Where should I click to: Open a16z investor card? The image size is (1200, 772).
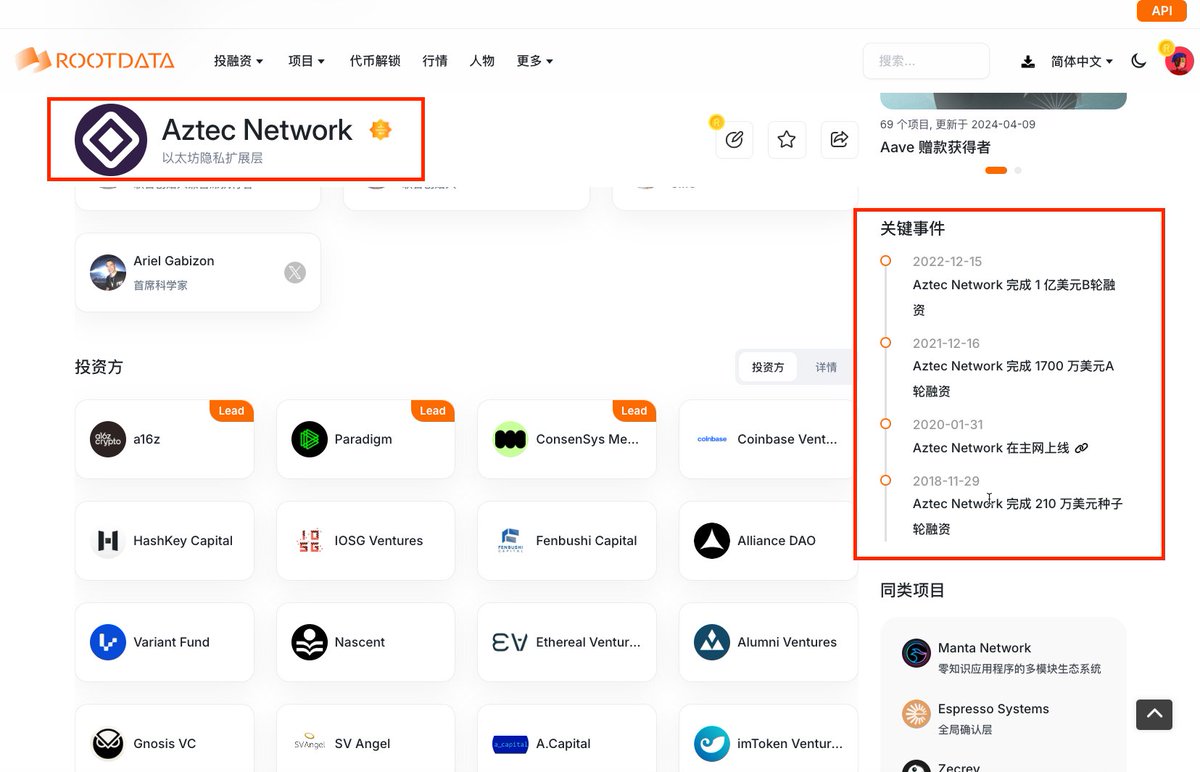(x=165, y=439)
